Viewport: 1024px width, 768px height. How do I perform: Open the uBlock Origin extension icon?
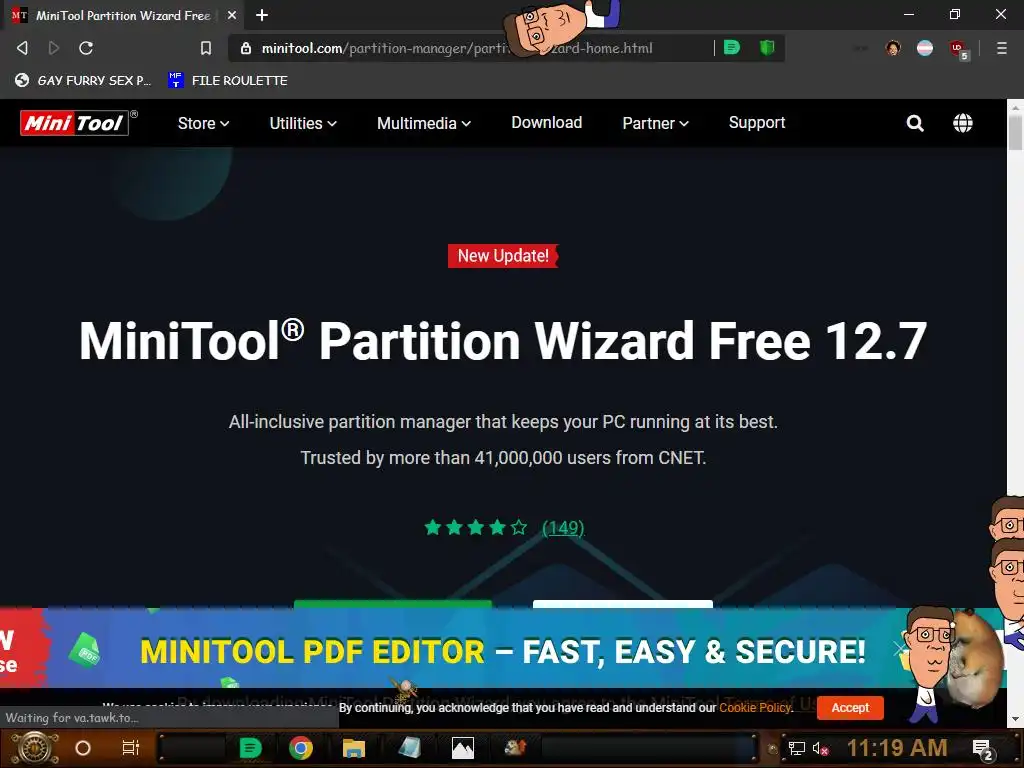pos(958,49)
